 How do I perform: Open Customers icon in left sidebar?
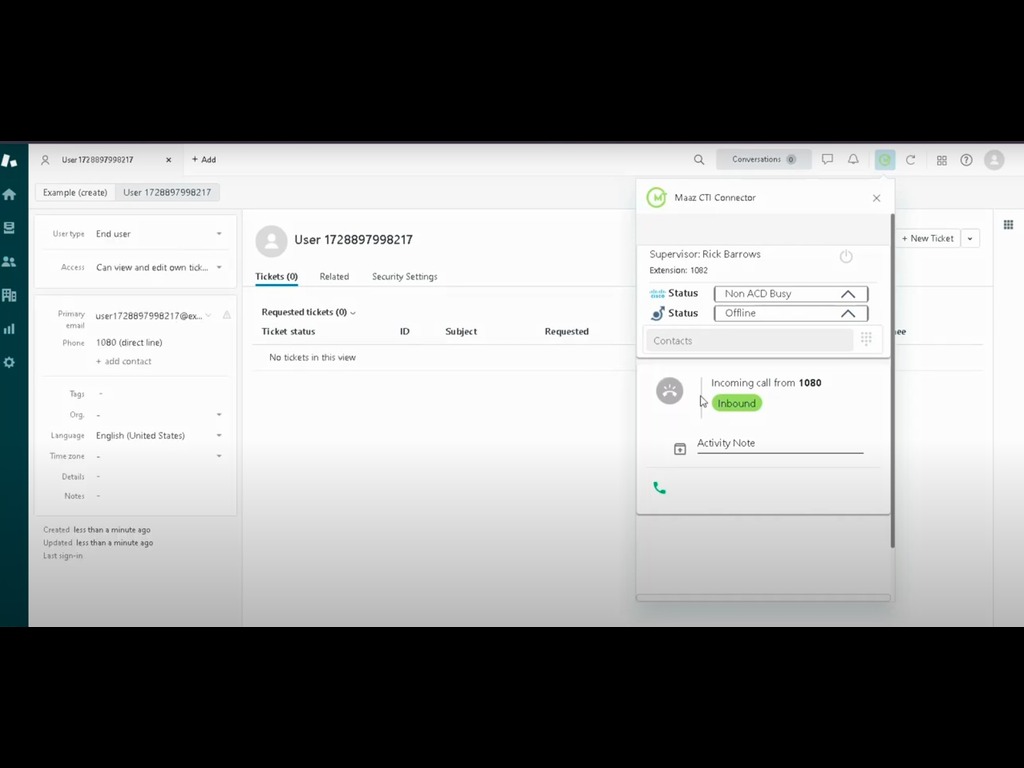coord(9,261)
